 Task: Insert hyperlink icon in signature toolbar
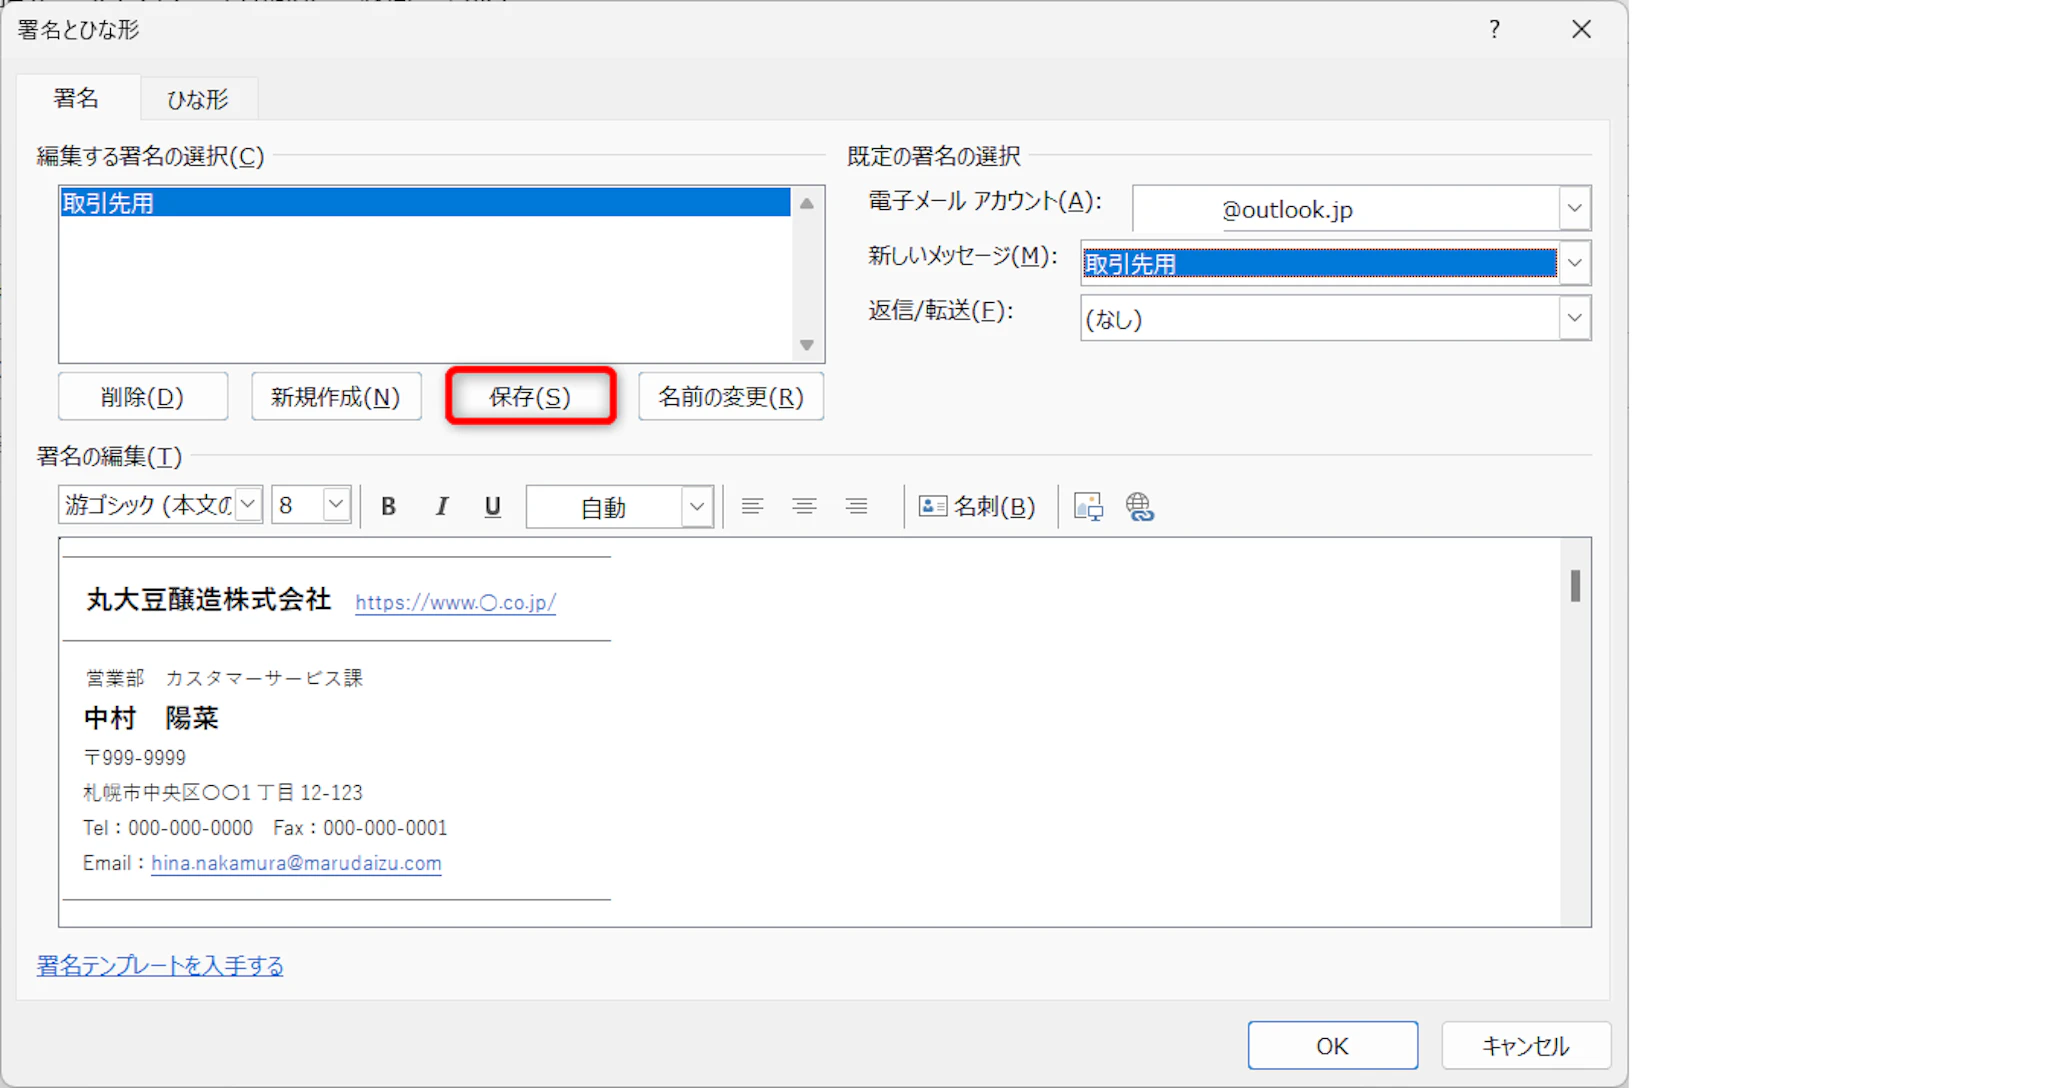[x=1140, y=507]
